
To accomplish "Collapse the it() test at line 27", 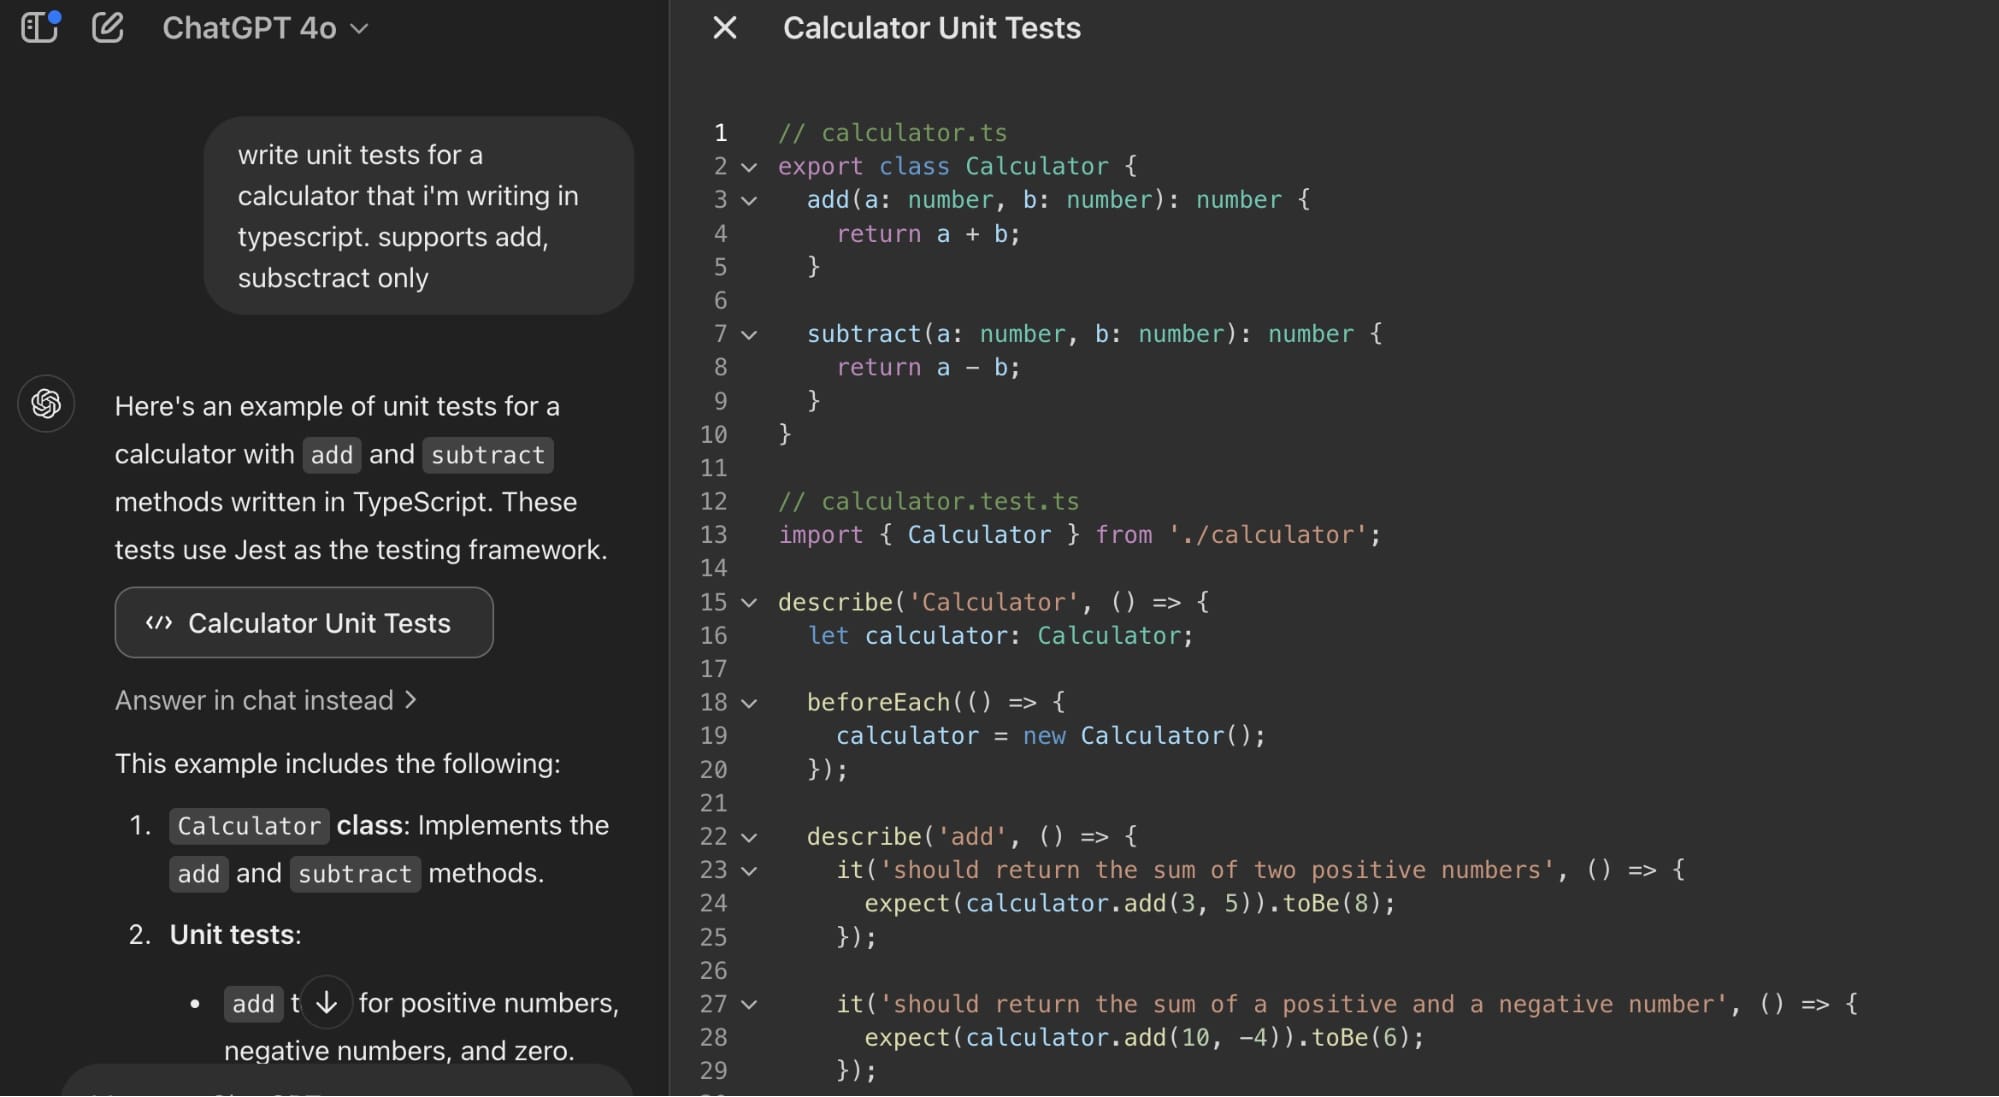I will [x=749, y=1005].
